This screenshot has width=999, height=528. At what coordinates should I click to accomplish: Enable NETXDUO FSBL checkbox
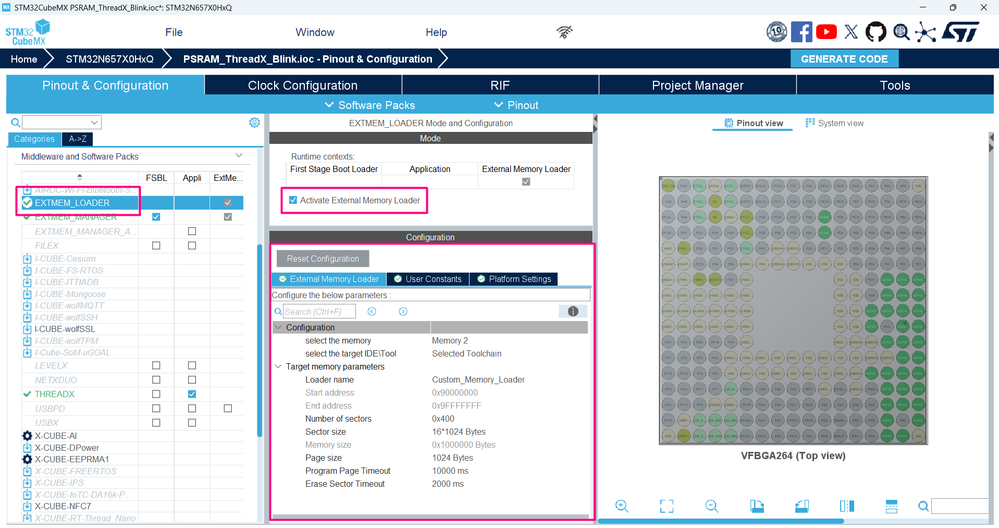[x=156, y=380]
